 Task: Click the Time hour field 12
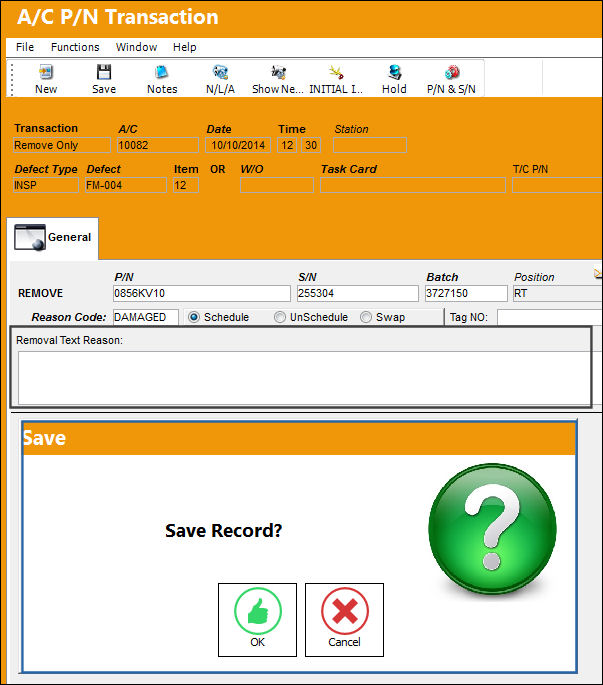point(287,145)
